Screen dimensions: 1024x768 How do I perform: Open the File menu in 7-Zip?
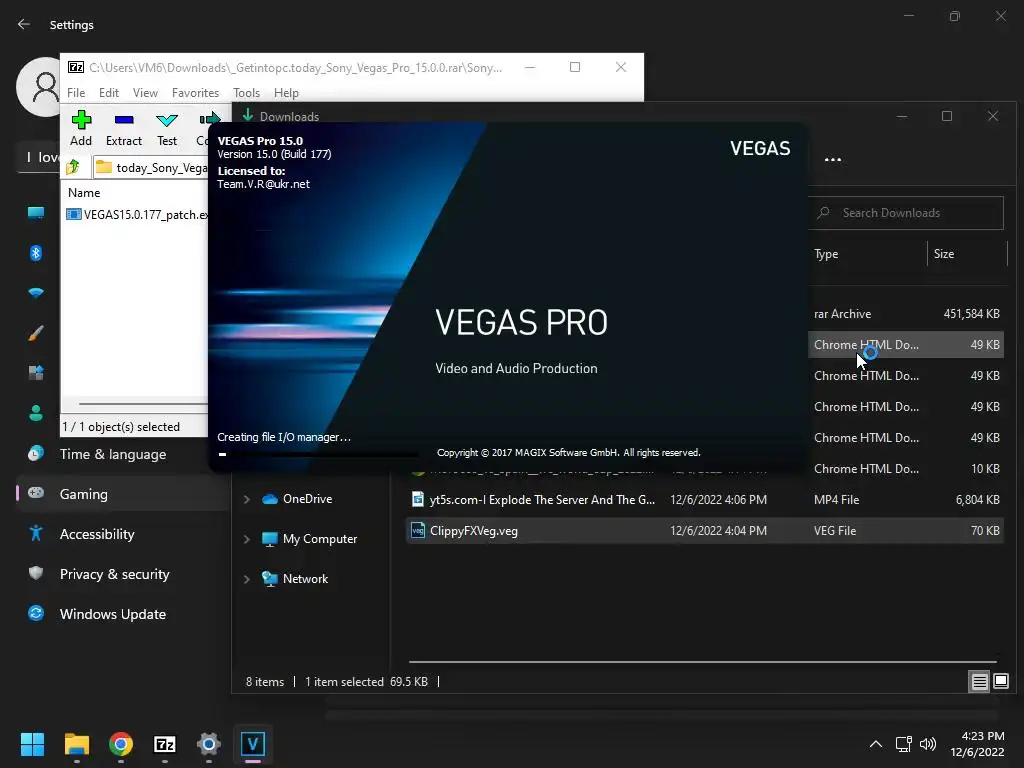coord(76,93)
